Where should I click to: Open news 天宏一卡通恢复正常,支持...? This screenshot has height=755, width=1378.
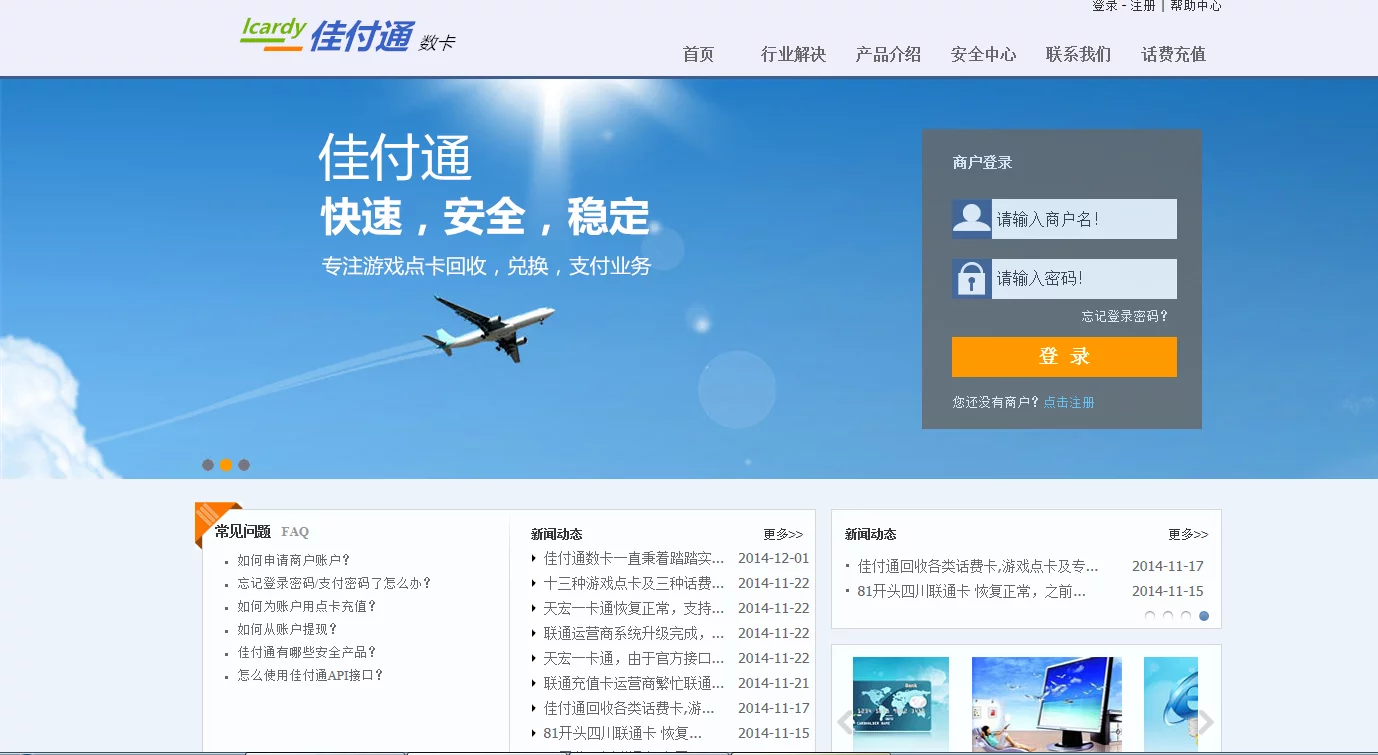634,608
